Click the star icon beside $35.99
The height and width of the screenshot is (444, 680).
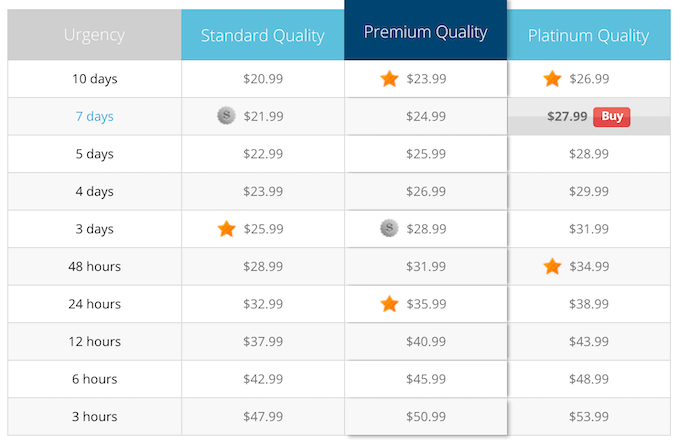389,304
